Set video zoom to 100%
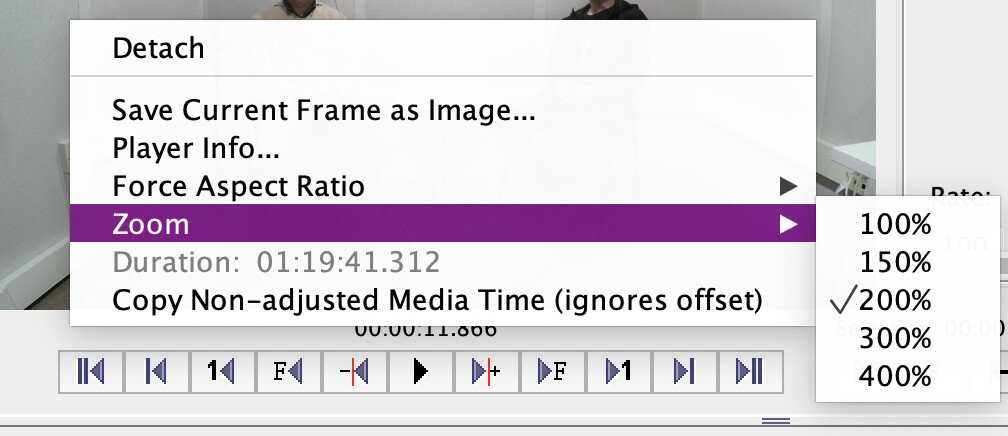Viewport: 1008px width, 436px height. [x=895, y=225]
